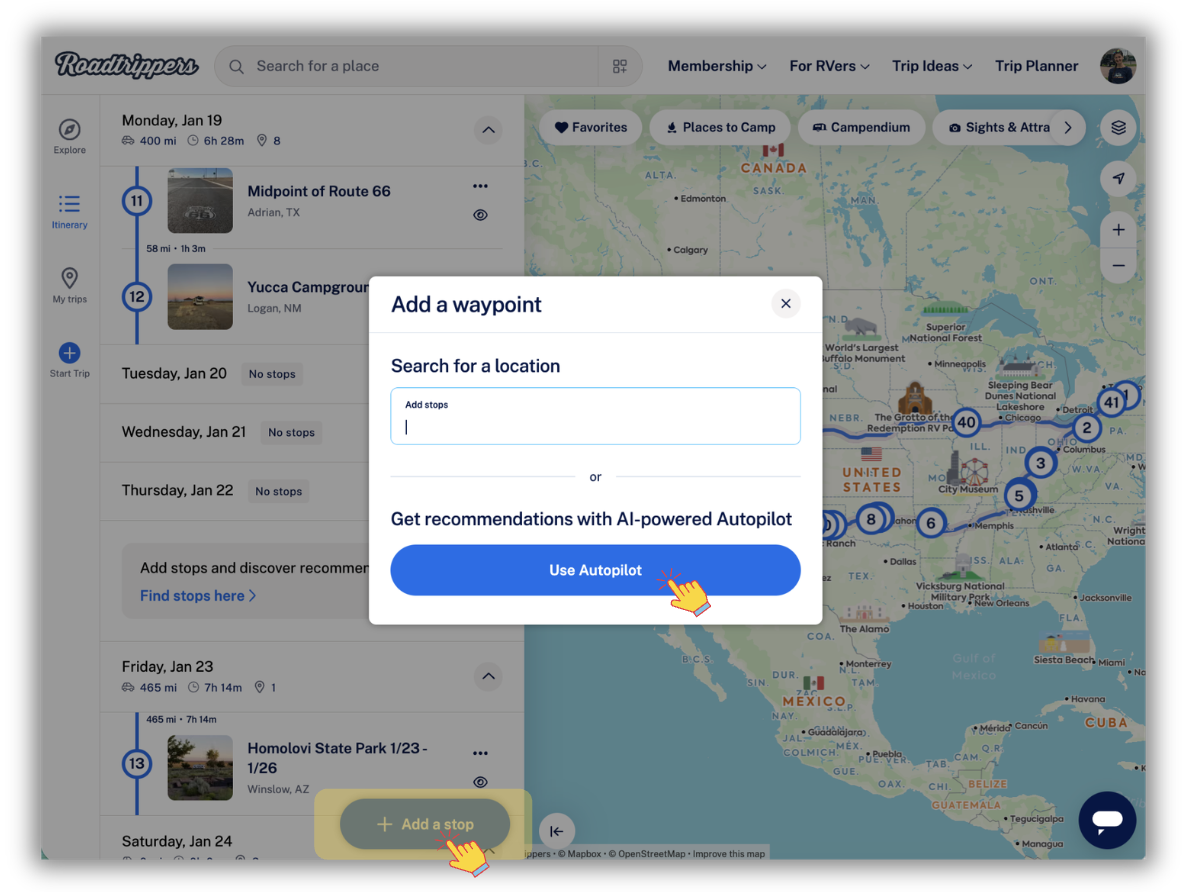1192x892 pixels.
Task: Click the Roadtrippers logo
Action: (x=126, y=65)
